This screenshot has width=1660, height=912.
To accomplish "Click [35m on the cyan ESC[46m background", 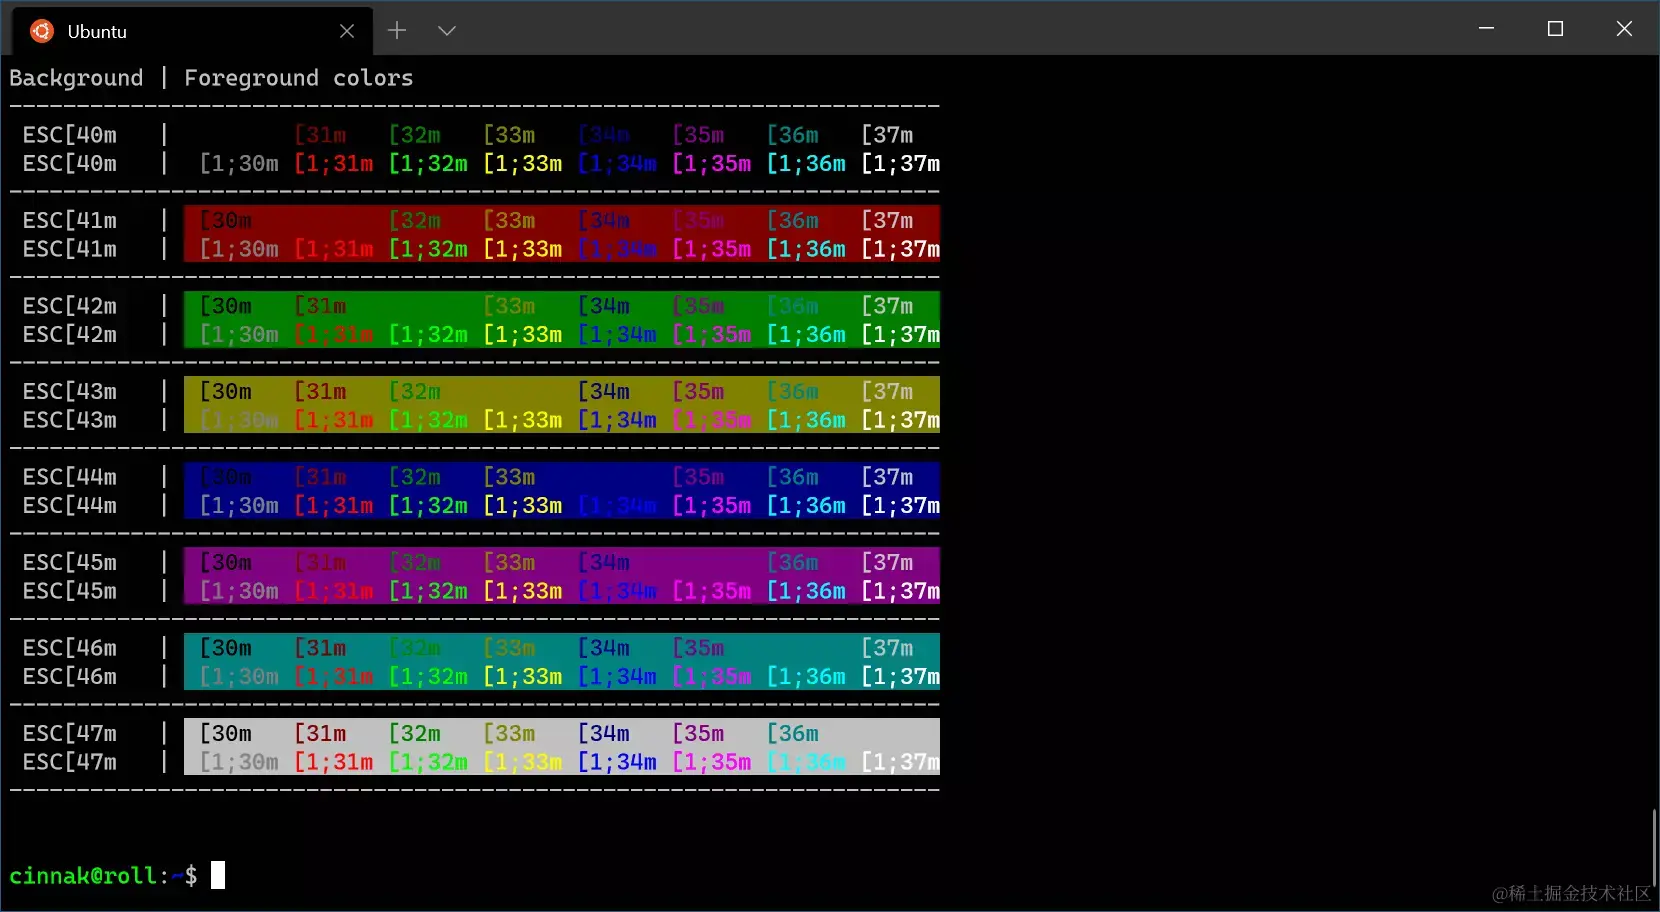I will 698,648.
